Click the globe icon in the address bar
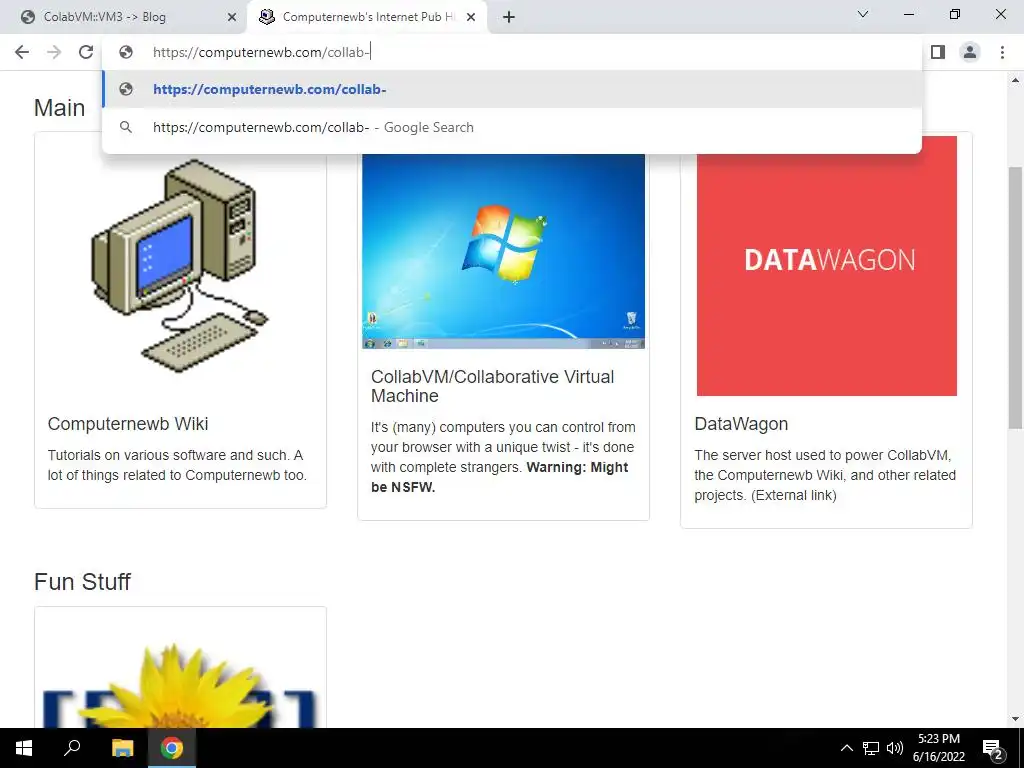 coord(126,52)
